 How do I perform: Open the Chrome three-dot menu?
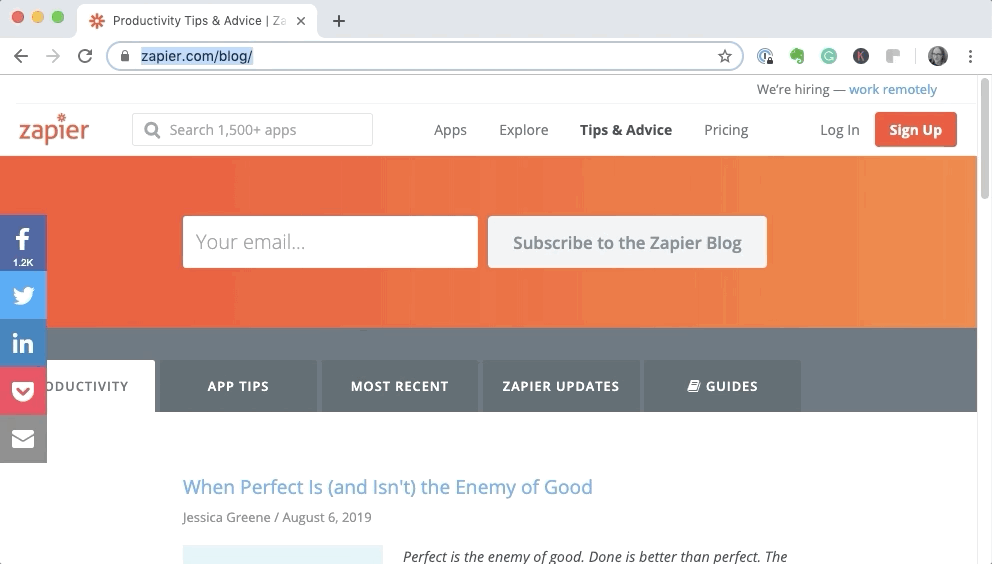click(970, 56)
